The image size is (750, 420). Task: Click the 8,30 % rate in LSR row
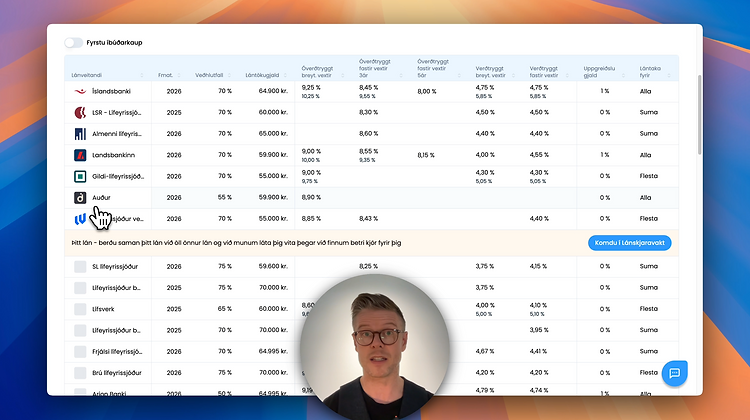(x=368, y=112)
